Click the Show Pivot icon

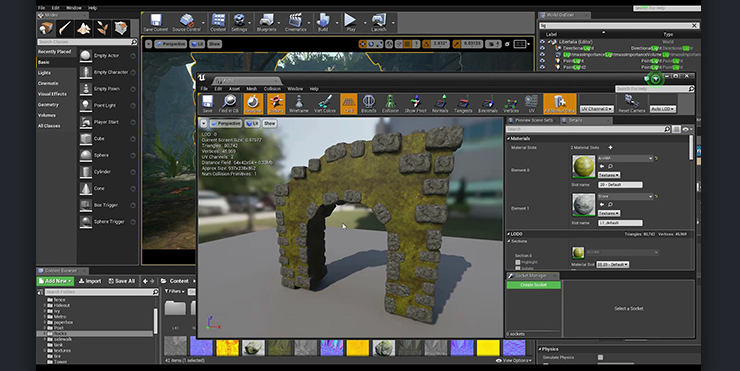tap(415, 104)
